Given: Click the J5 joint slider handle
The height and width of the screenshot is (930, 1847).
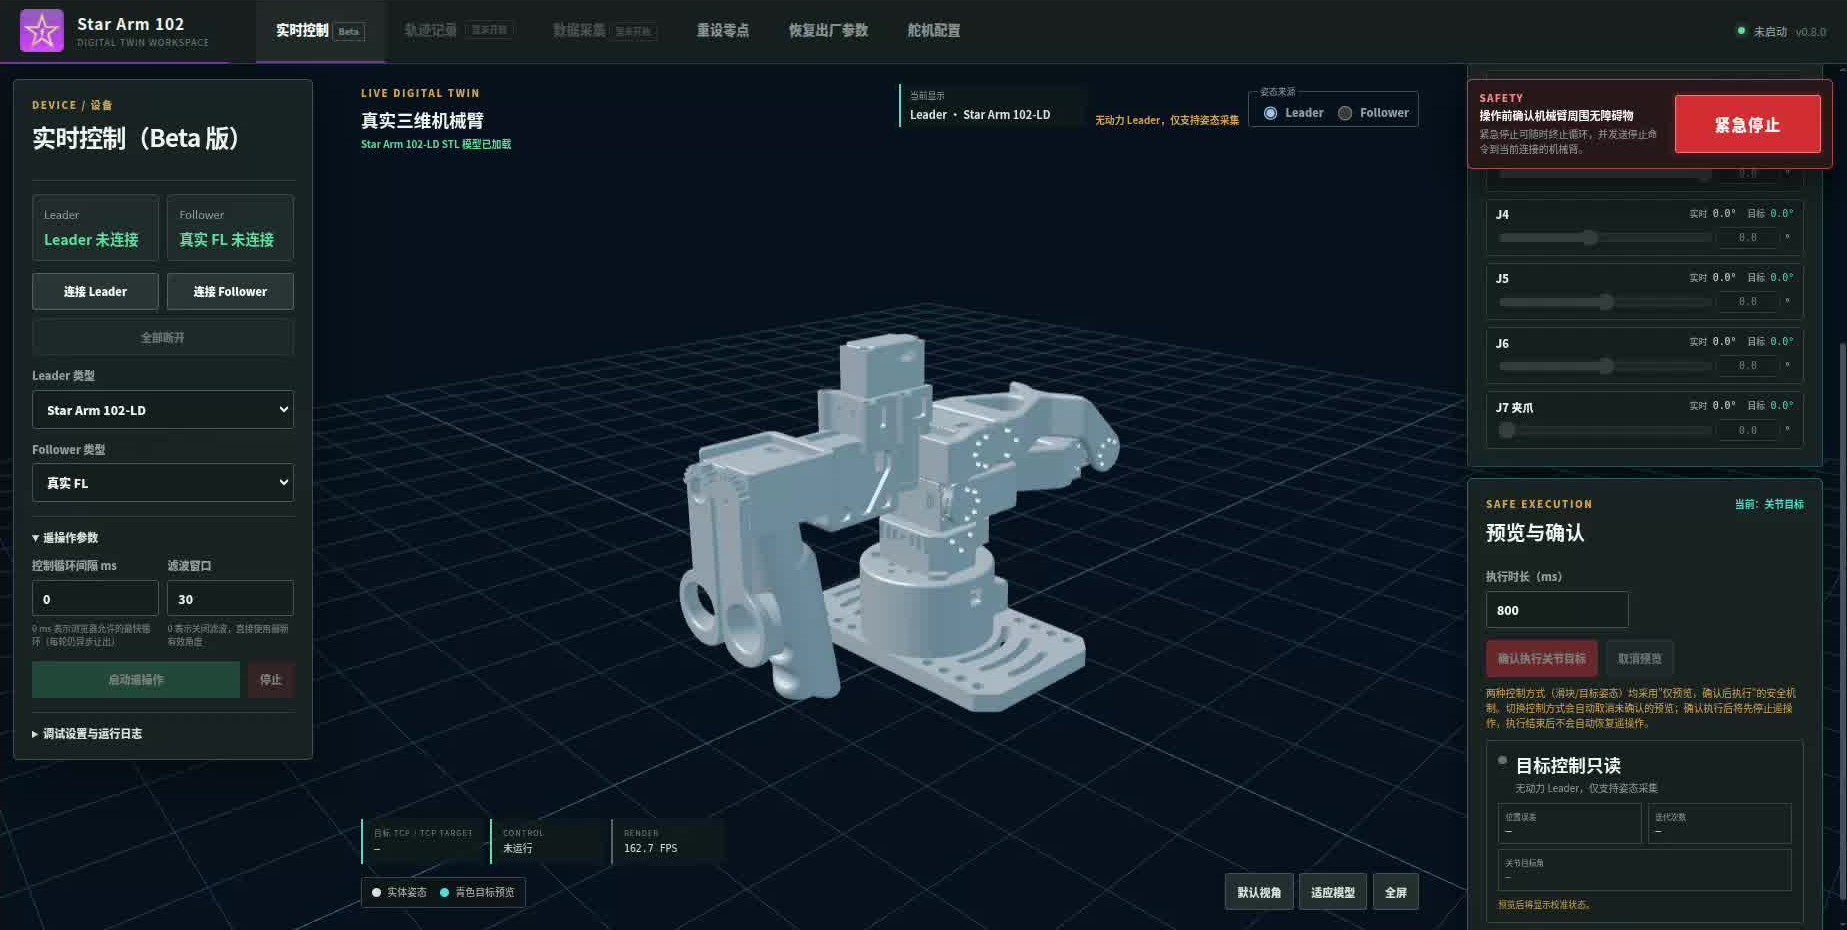Looking at the screenshot, I should (x=1606, y=302).
